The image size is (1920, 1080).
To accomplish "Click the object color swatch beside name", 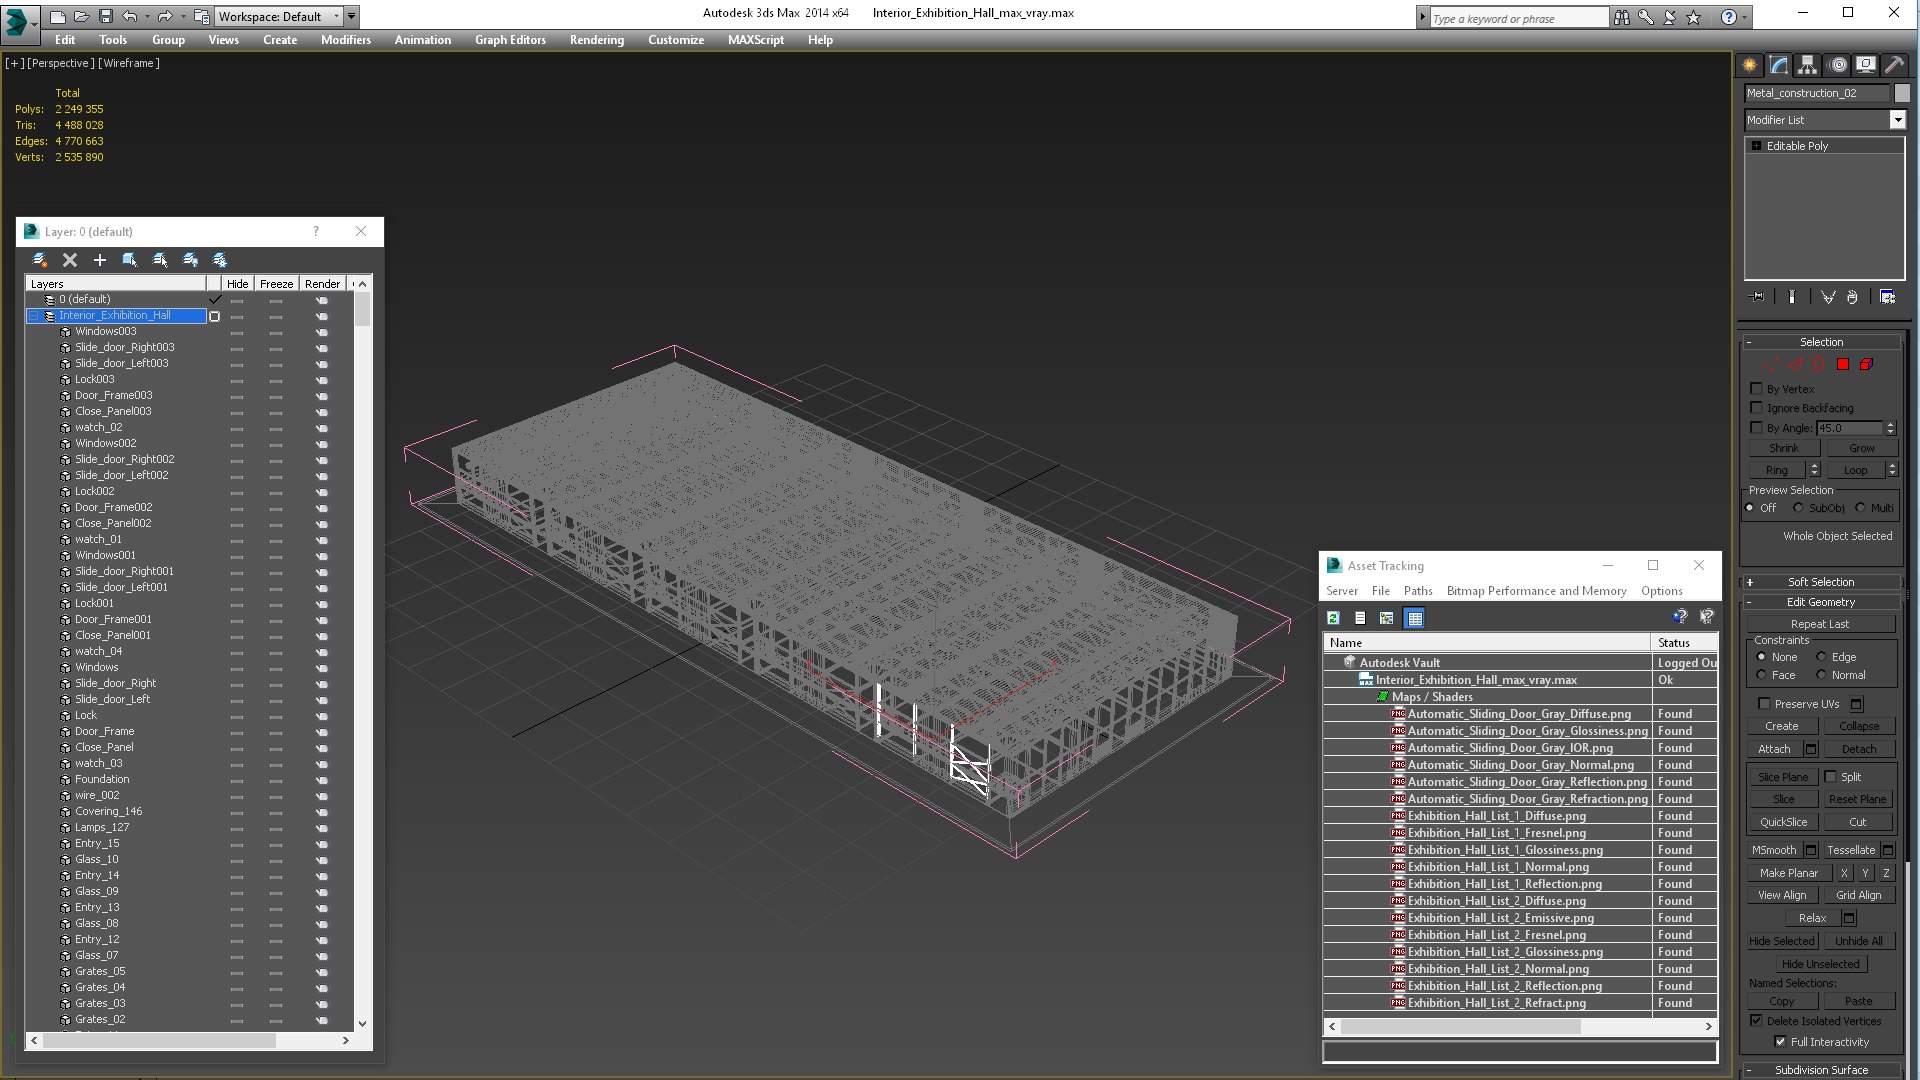I will [x=1902, y=93].
